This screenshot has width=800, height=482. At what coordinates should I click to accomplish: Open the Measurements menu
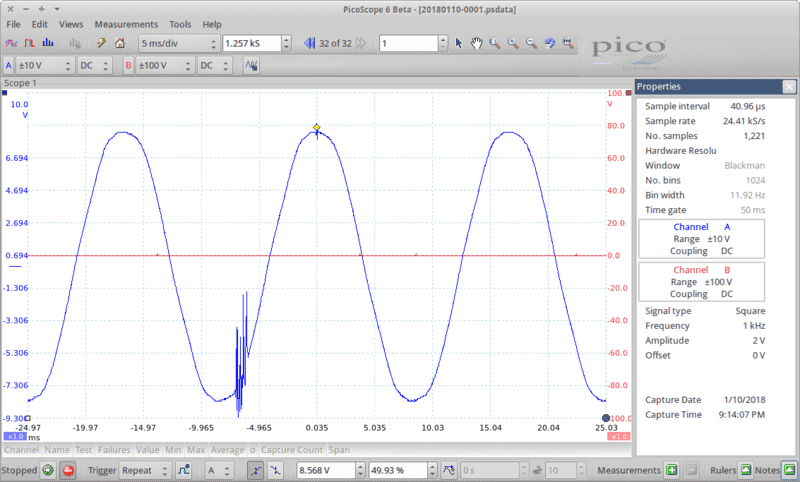(126, 23)
